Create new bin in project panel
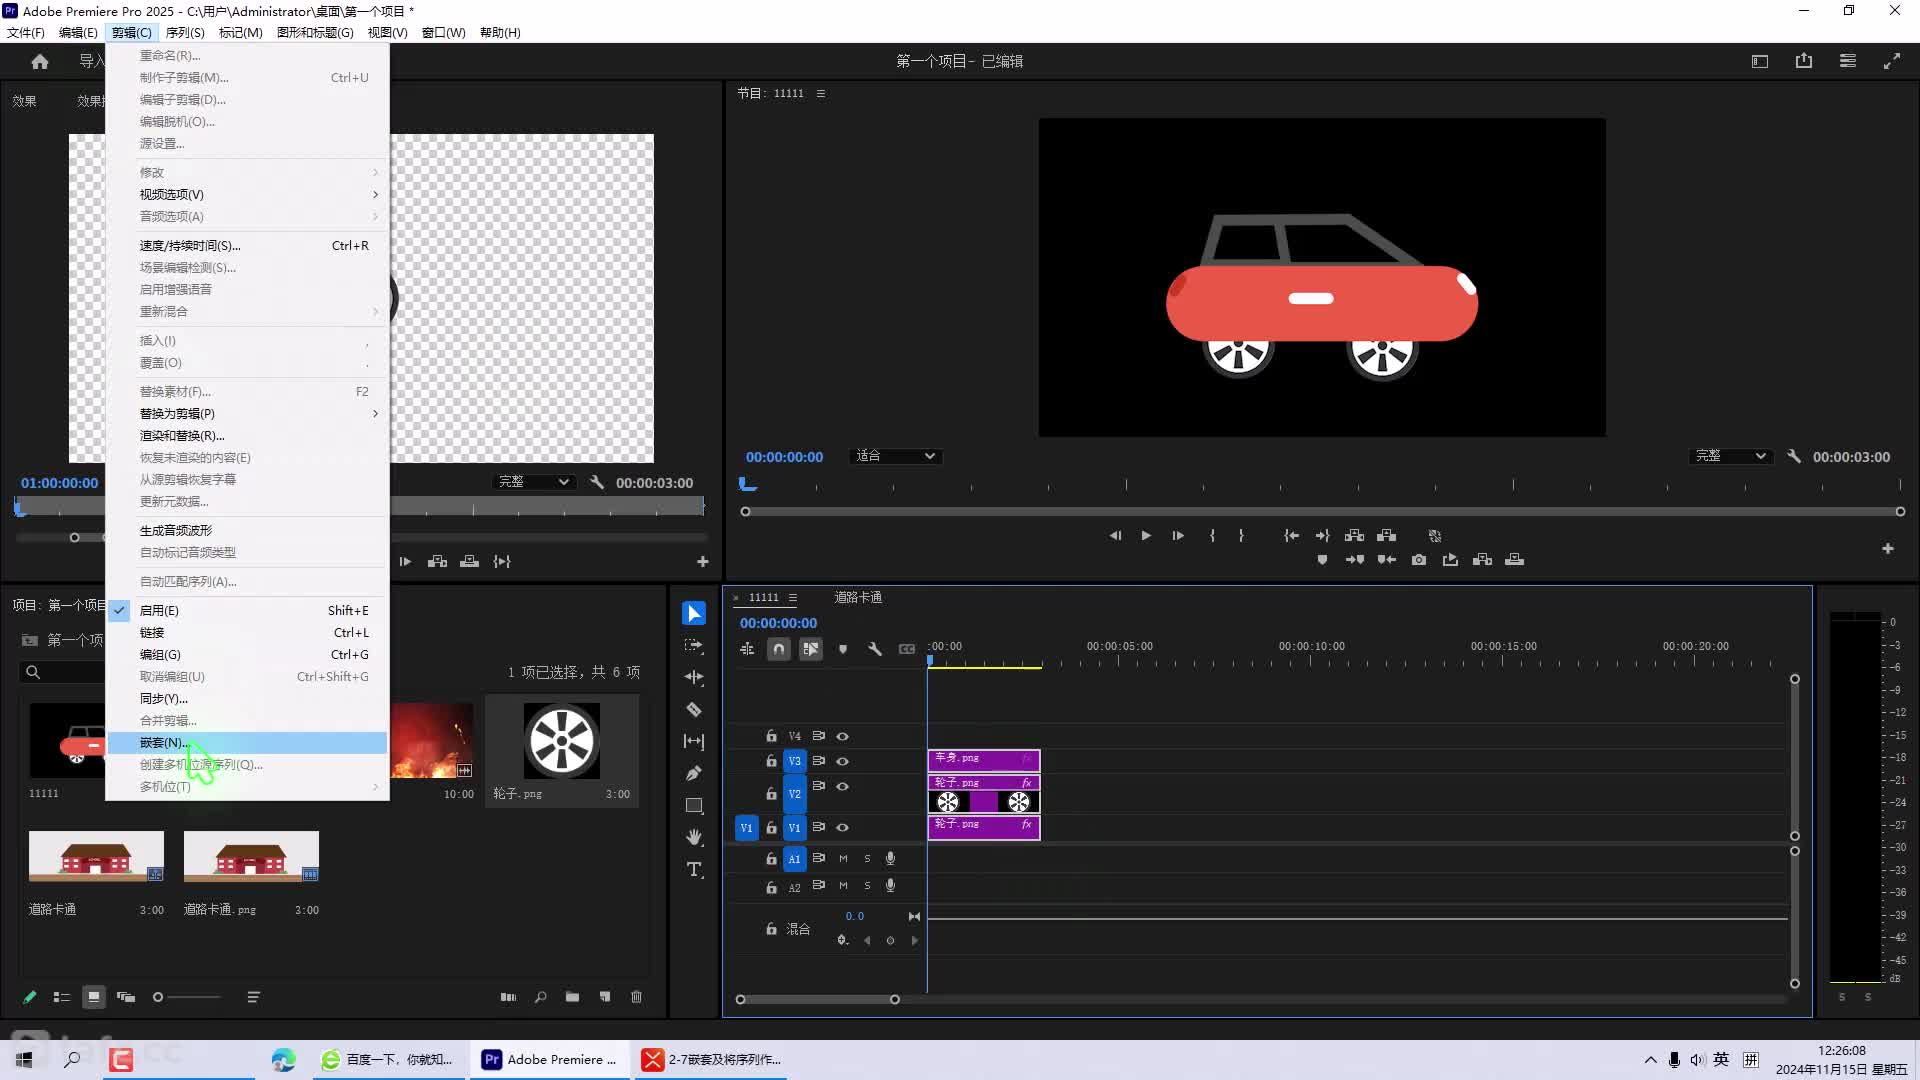Viewport: 1920px width, 1080px height. coord(572,997)
